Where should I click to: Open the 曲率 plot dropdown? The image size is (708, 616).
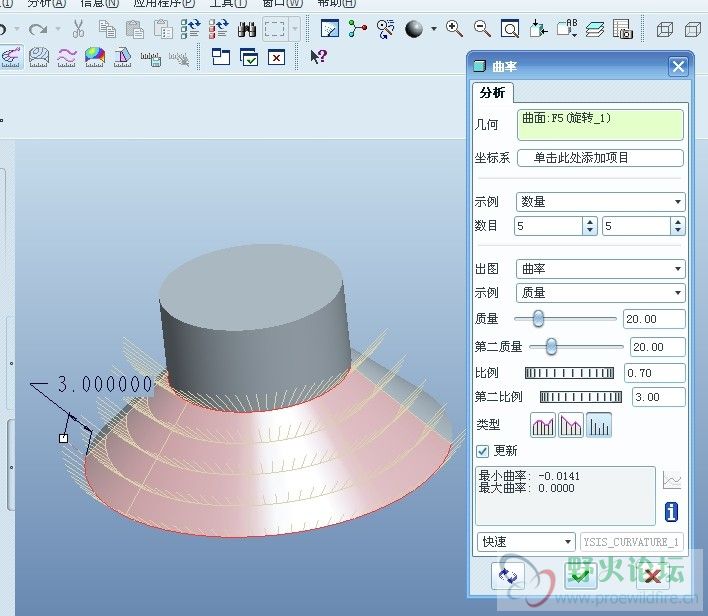point(601,269)
